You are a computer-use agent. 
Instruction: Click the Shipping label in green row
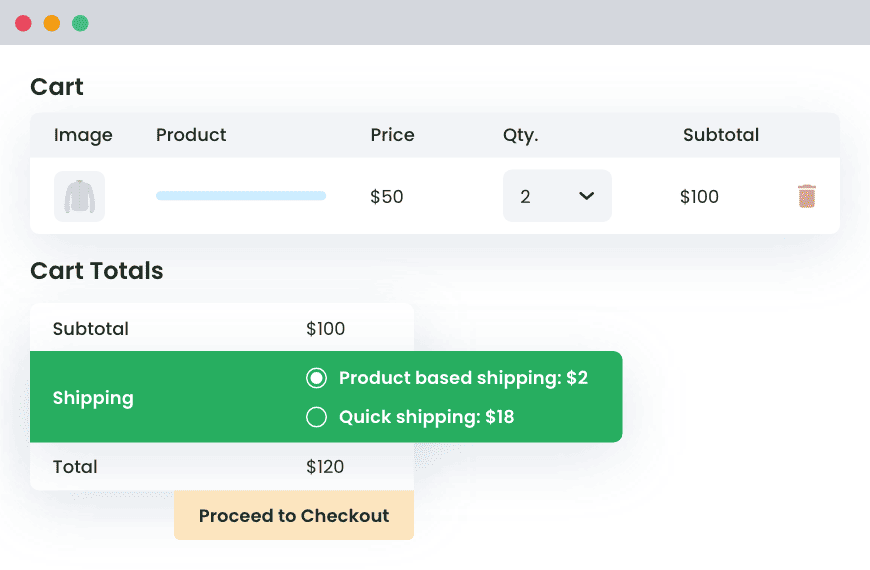(x=93, y=398)
